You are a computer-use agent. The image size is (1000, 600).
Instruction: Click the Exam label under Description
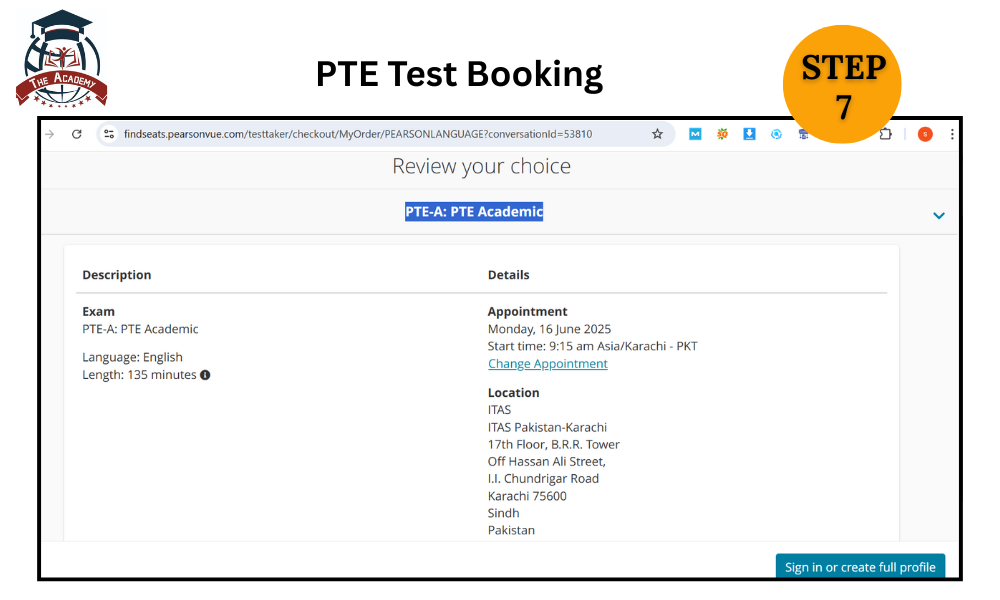[98, 312]
